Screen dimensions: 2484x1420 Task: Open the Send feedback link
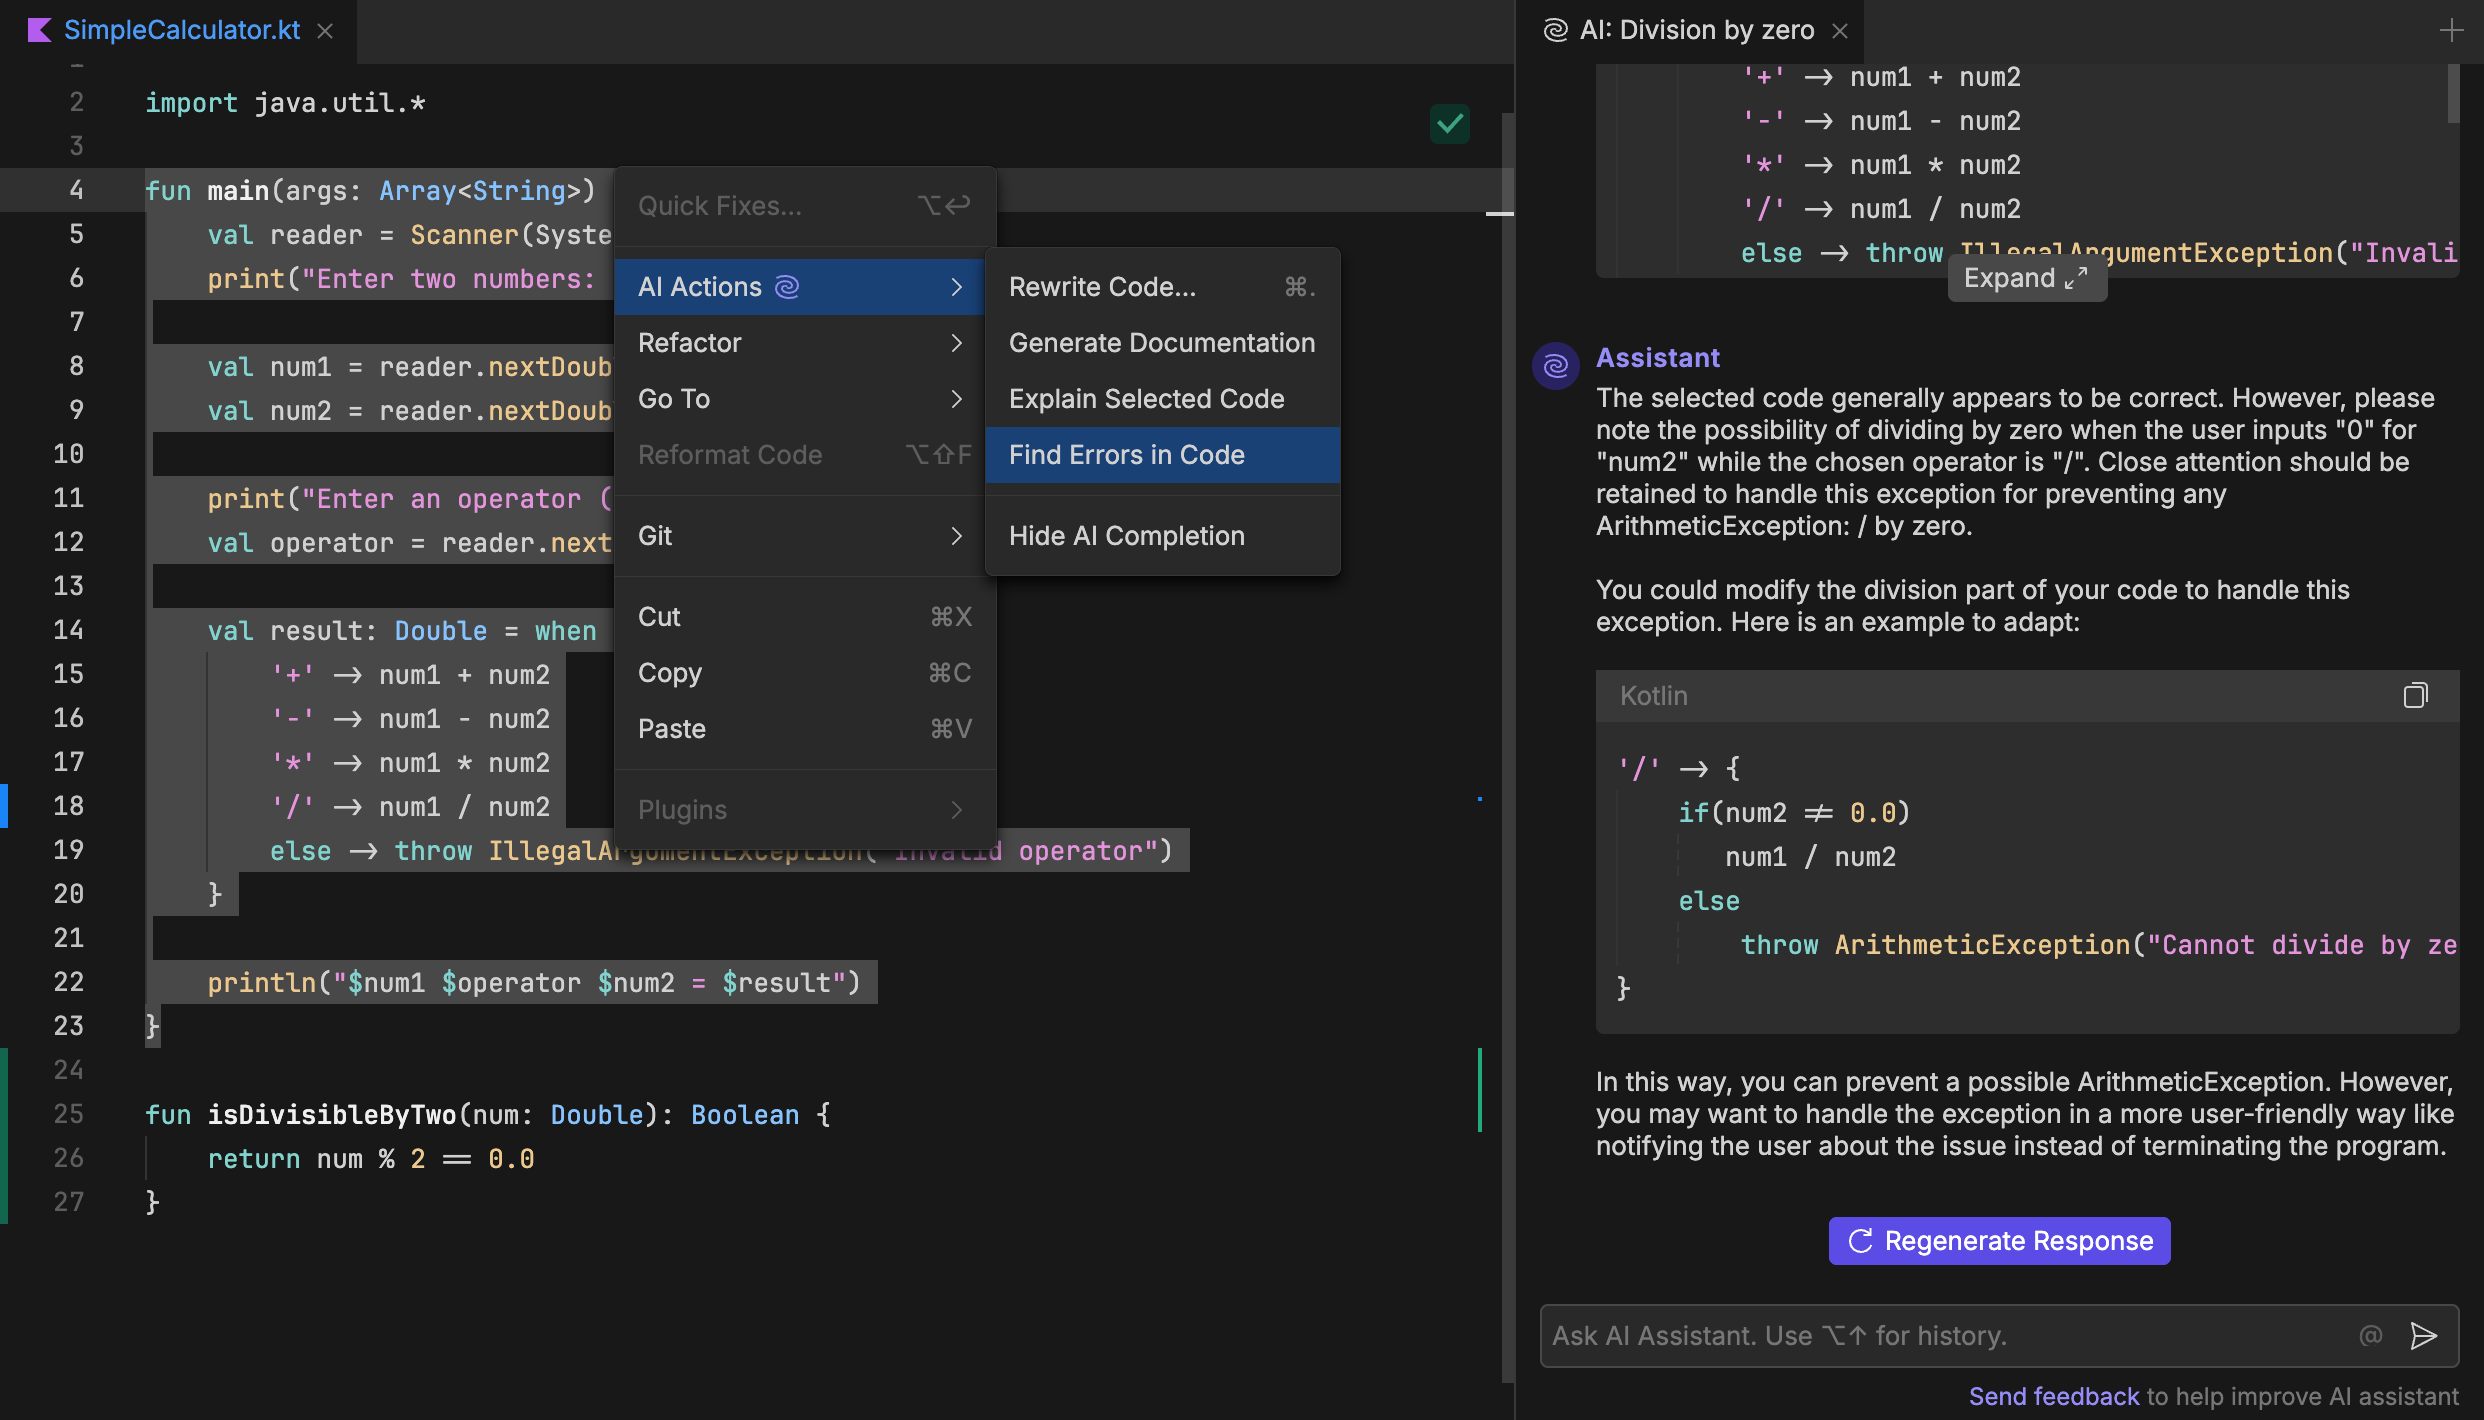pos(2053,1396)
